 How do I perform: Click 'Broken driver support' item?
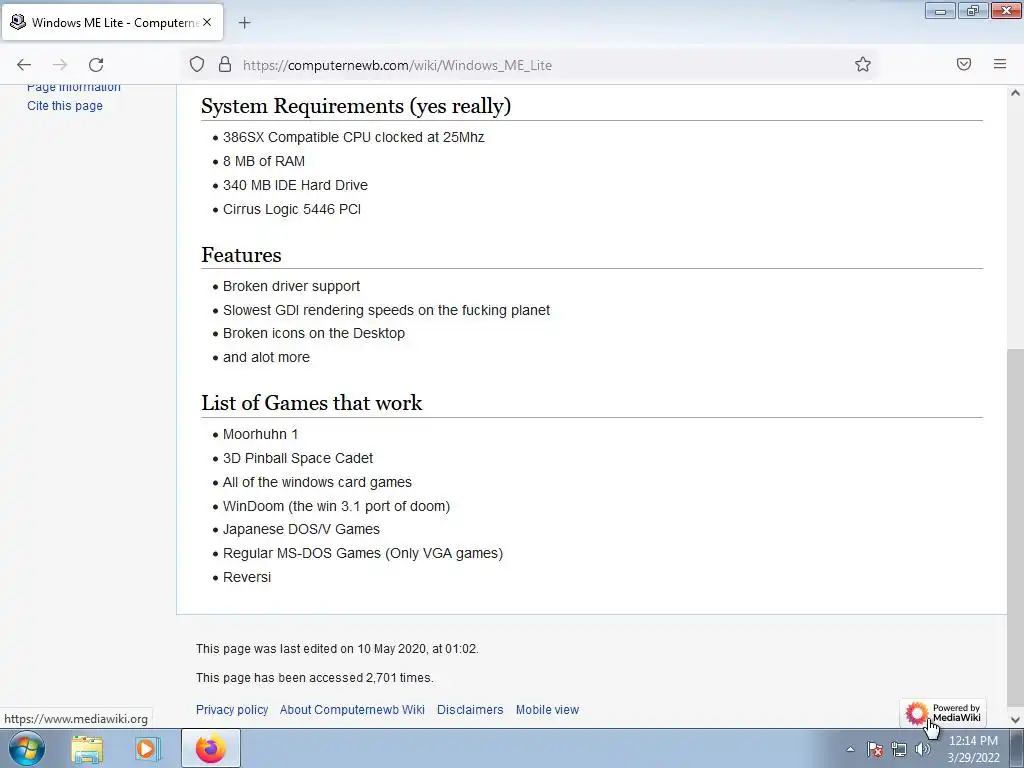click(x=291, y=286)
